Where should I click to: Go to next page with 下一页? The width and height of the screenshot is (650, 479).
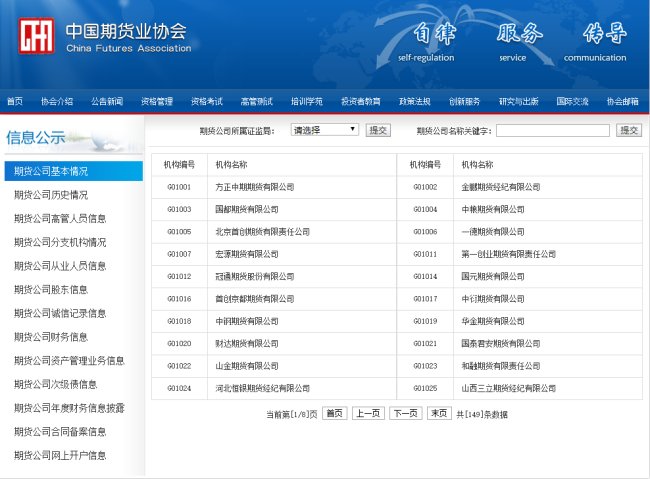[x=406, y=413]
